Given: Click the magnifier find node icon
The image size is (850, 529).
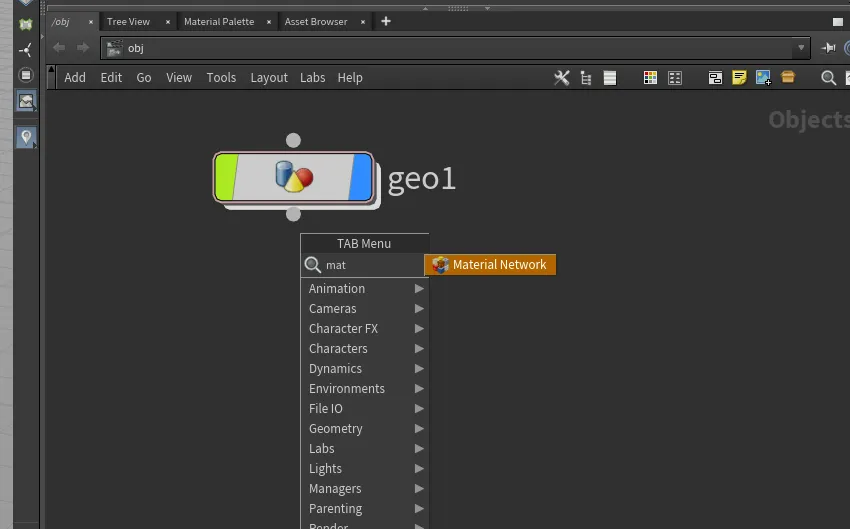Looking at the screenshot, I should (828, 78).
